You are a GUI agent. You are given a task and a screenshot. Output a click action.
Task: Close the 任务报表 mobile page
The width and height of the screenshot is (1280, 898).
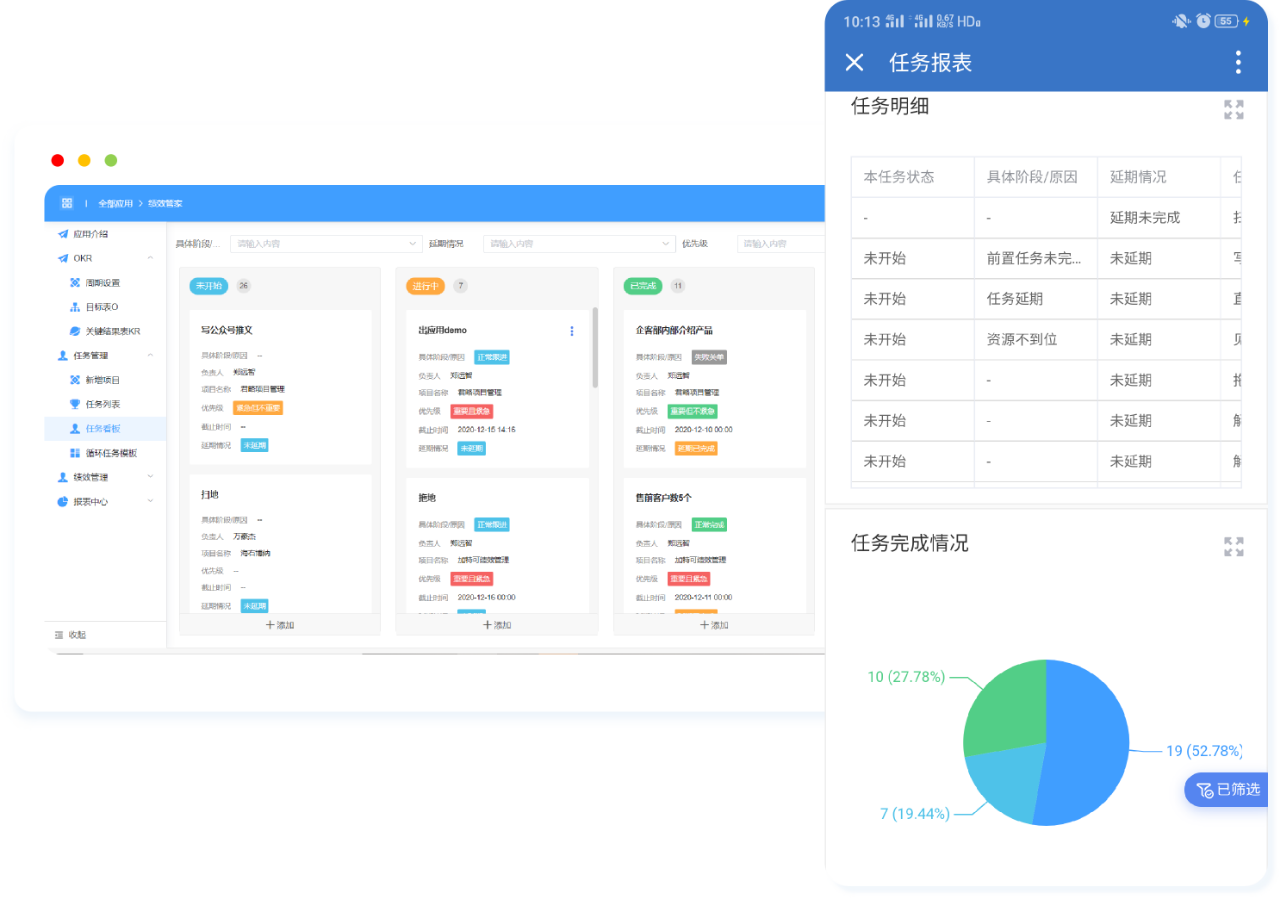pos(854,62)
